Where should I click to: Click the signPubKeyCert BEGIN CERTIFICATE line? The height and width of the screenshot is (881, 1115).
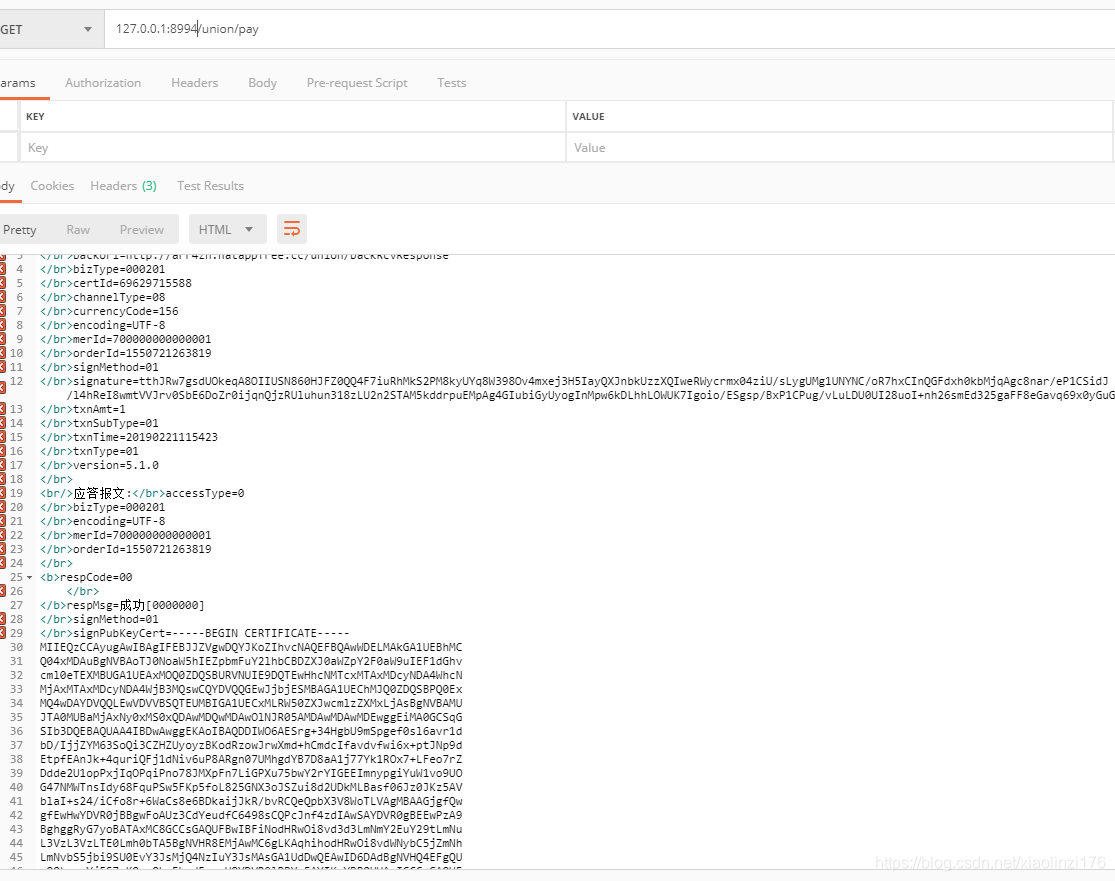195,633
